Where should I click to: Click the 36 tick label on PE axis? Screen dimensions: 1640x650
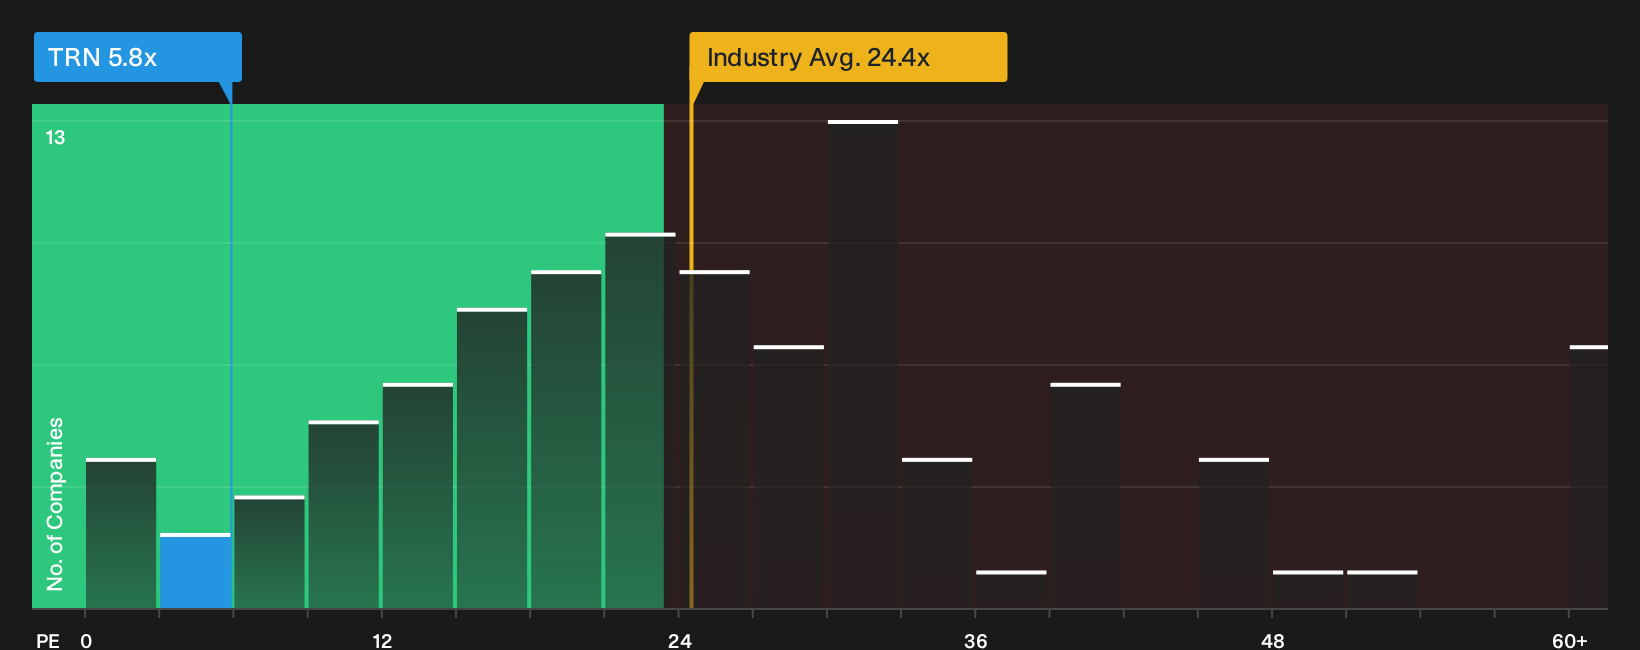[x=976, y=641]
